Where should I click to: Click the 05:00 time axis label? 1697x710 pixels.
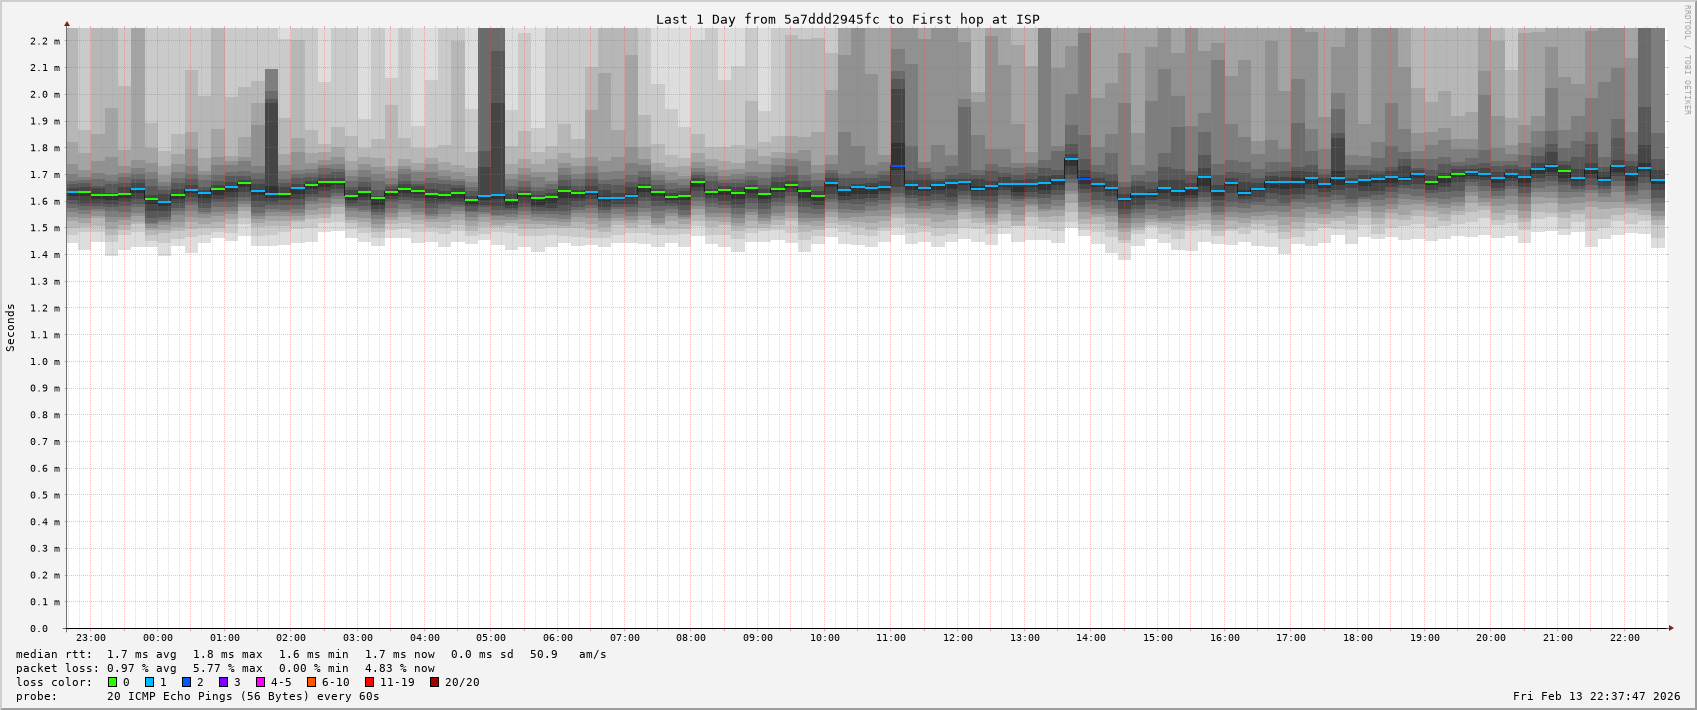[491, 638]
